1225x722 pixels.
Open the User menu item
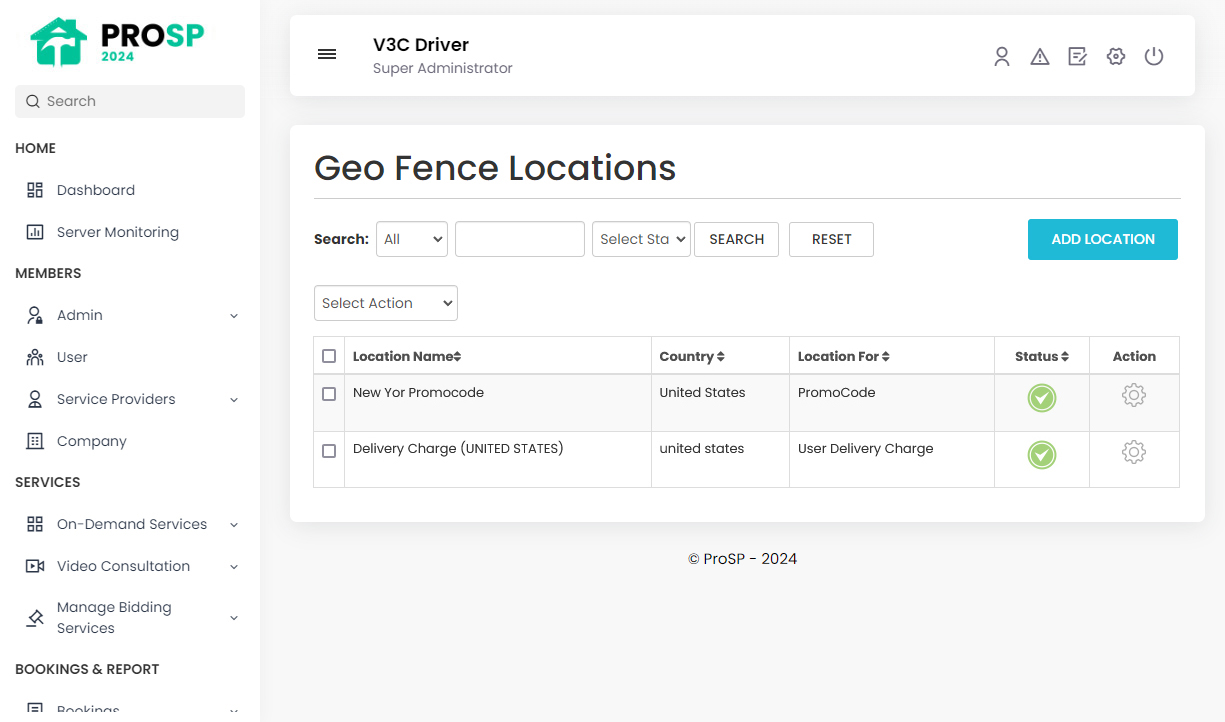(72, 357)
